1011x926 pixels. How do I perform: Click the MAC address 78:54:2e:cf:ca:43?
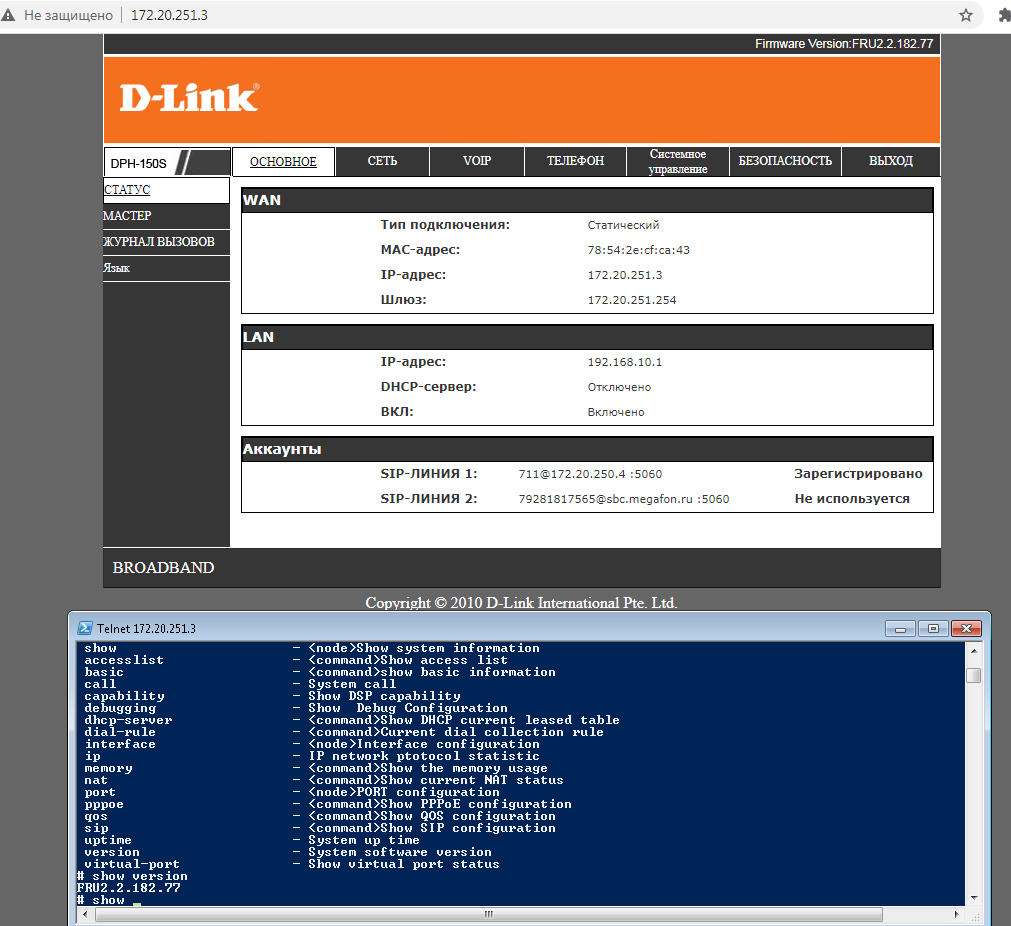(x=638, y=250)
